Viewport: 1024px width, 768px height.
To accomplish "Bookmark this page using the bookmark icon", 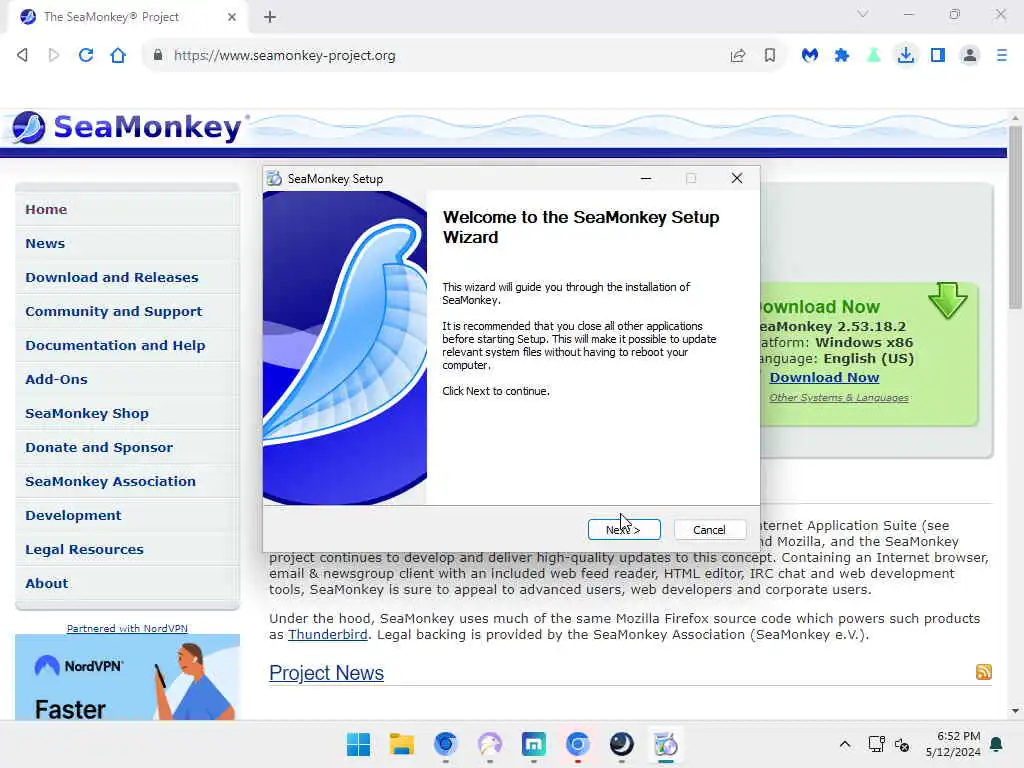I will (770, 56).
